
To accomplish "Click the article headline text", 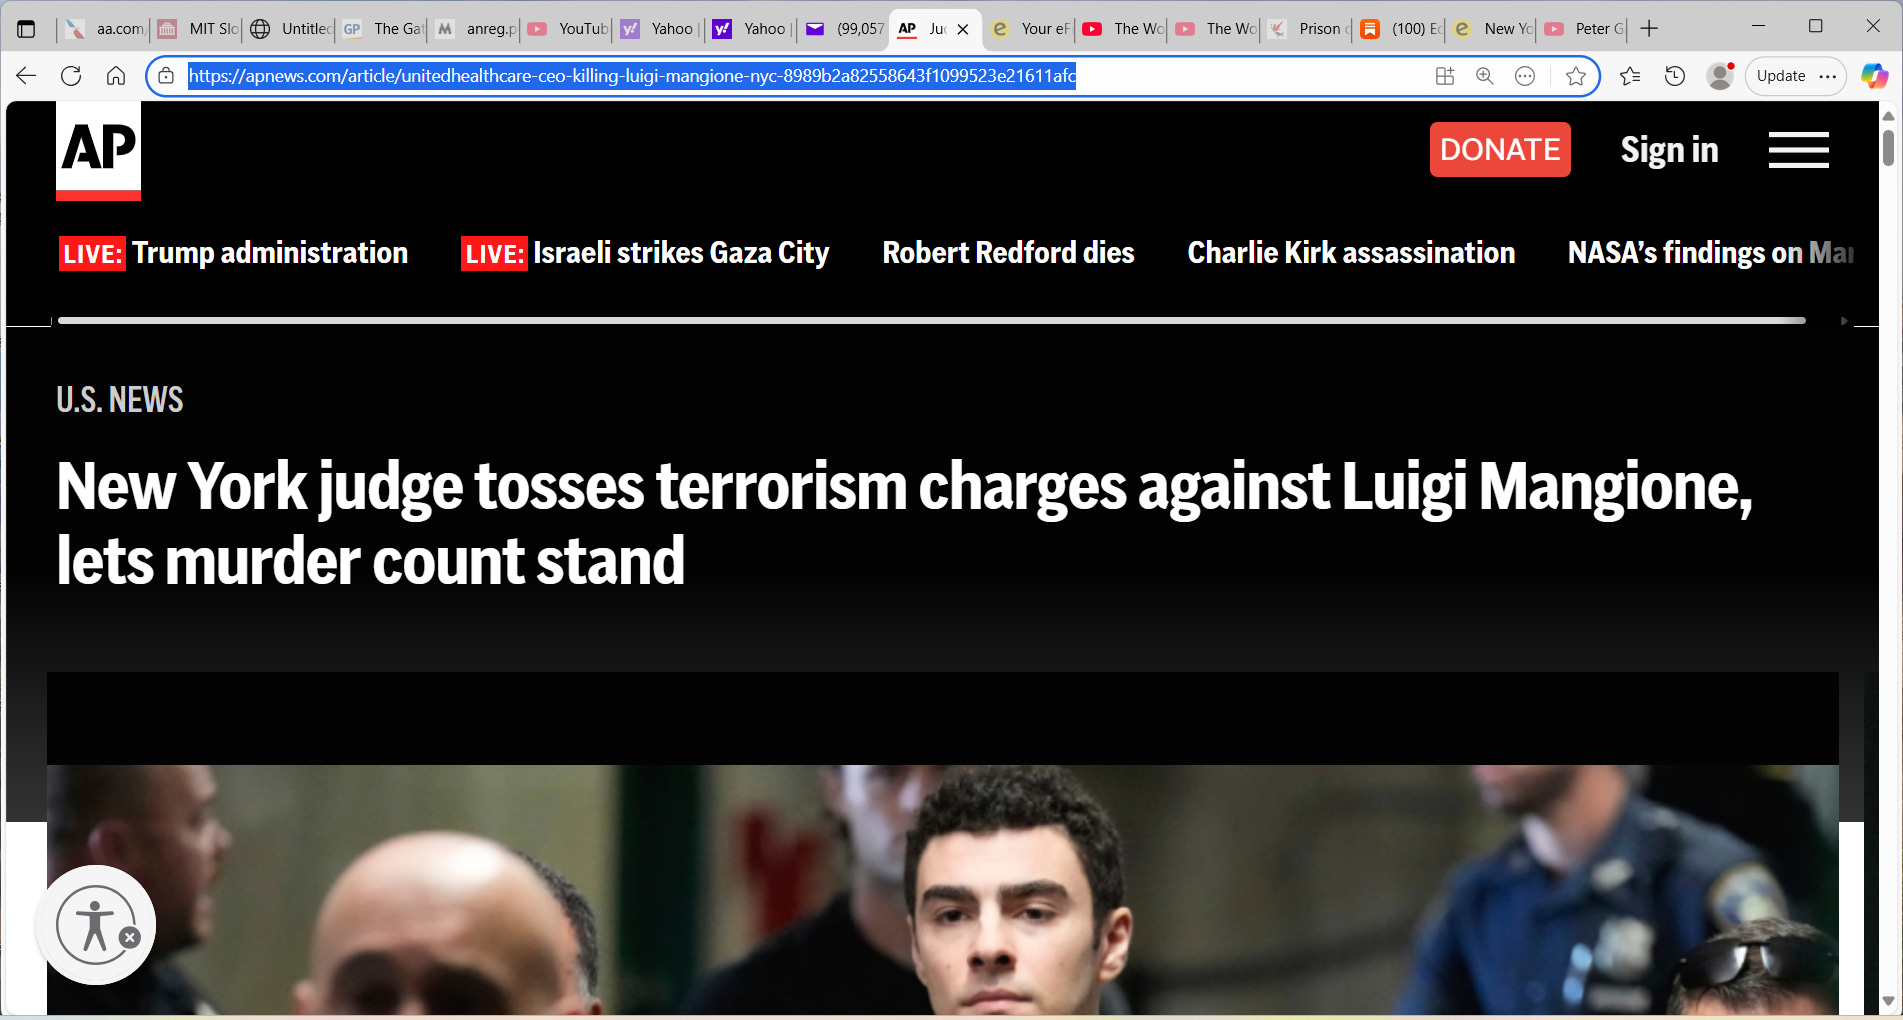I will pyautogui.click(x=904, y=523).
